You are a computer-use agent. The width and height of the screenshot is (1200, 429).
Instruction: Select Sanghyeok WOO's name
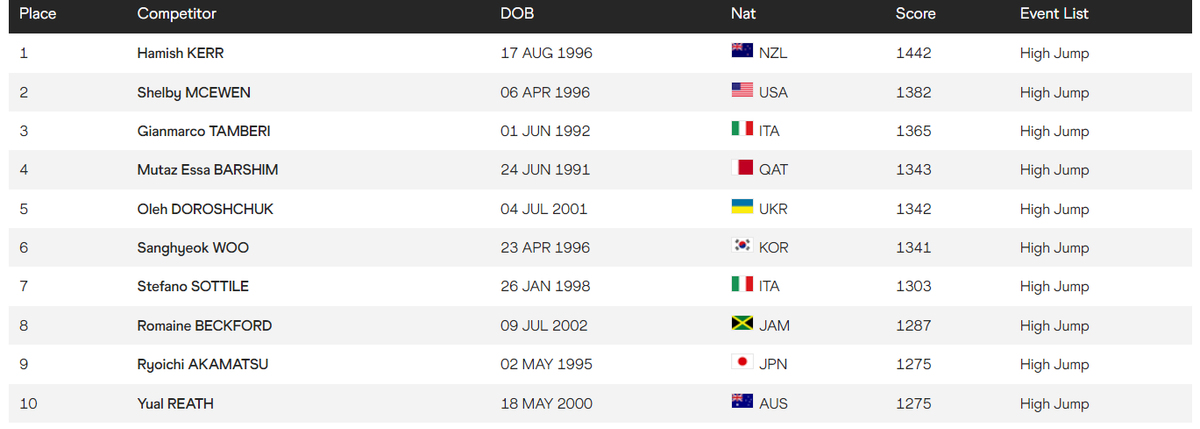[187, 248]
